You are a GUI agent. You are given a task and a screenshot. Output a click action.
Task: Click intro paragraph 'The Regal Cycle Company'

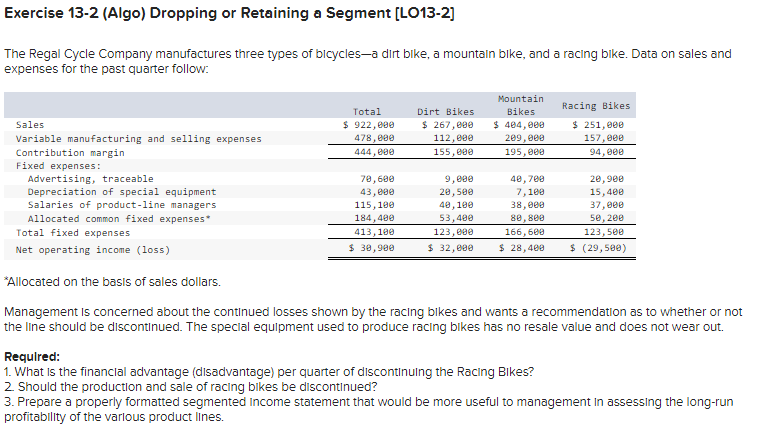368,61
